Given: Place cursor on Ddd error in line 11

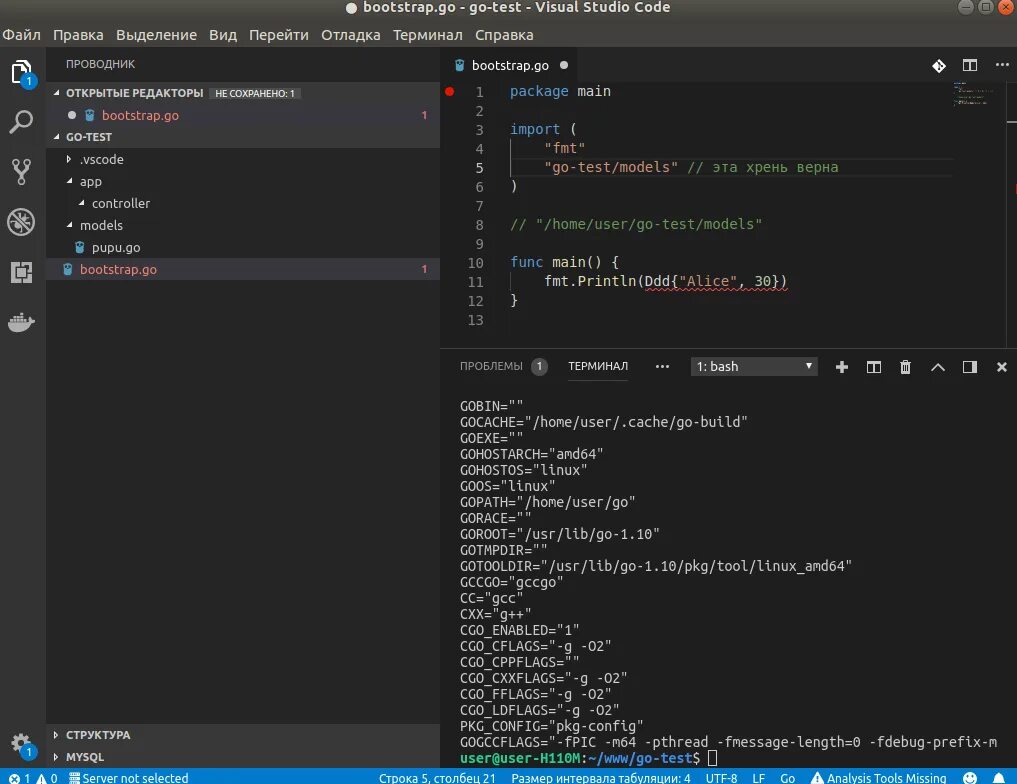Looking at the screenshot, I should (657, 281).
